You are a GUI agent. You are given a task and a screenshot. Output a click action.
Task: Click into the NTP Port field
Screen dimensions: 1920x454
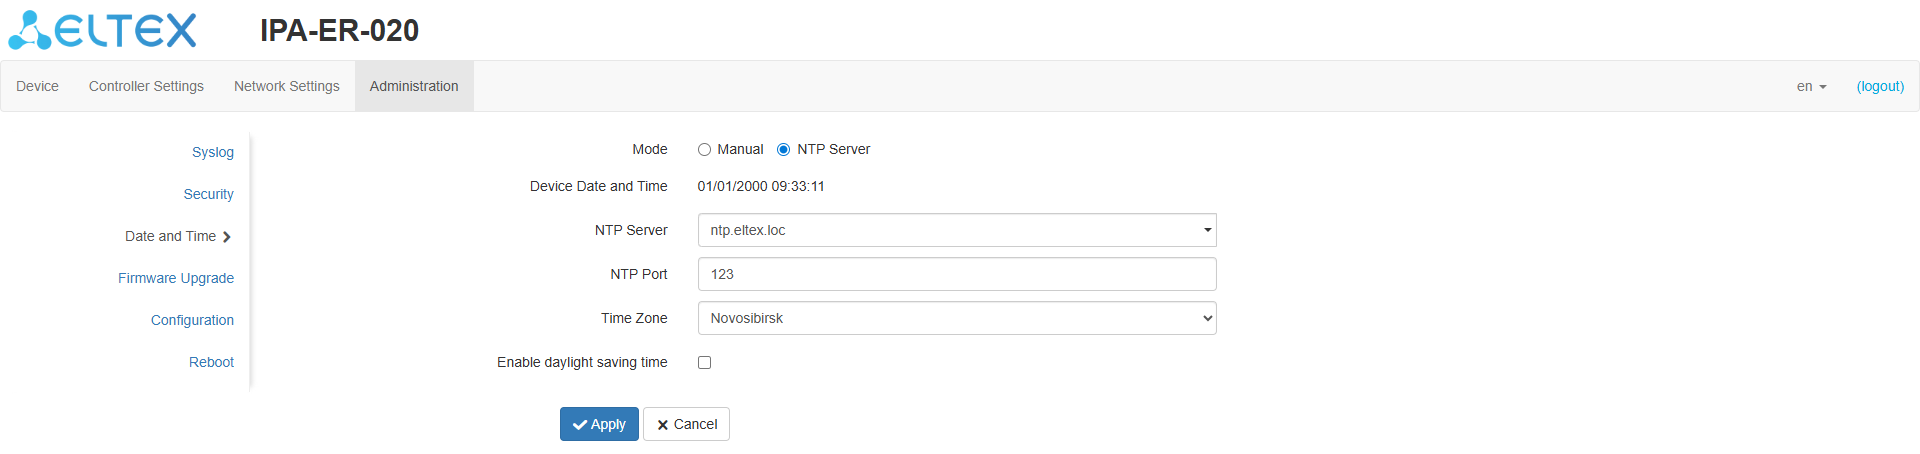coord(956,274)
